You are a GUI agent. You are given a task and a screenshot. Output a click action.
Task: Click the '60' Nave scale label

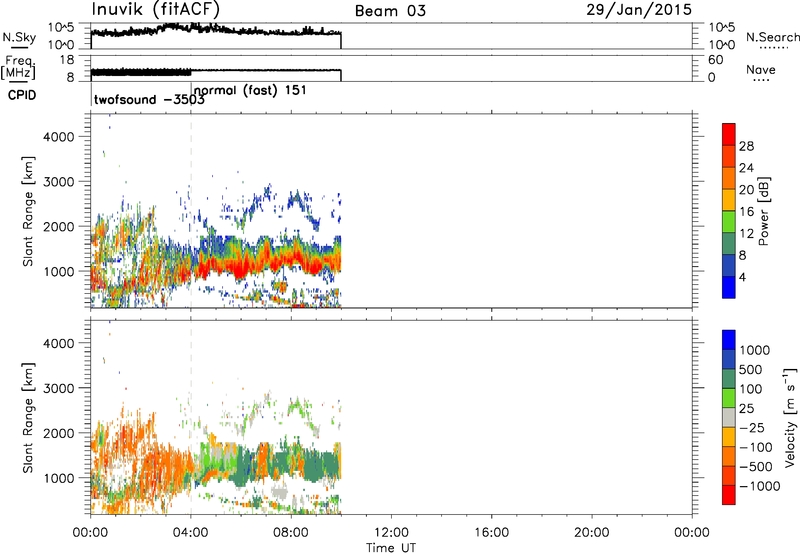click(716, 60)
